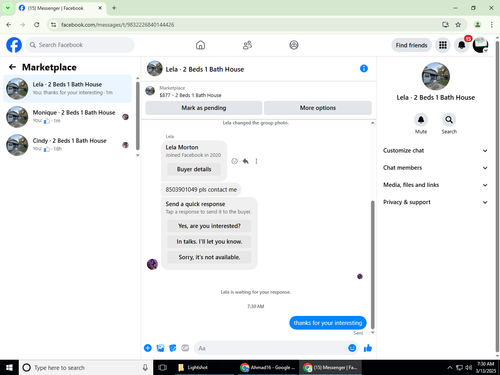
Task: Open the emoji picker in message box
Action: coord(352,348)
